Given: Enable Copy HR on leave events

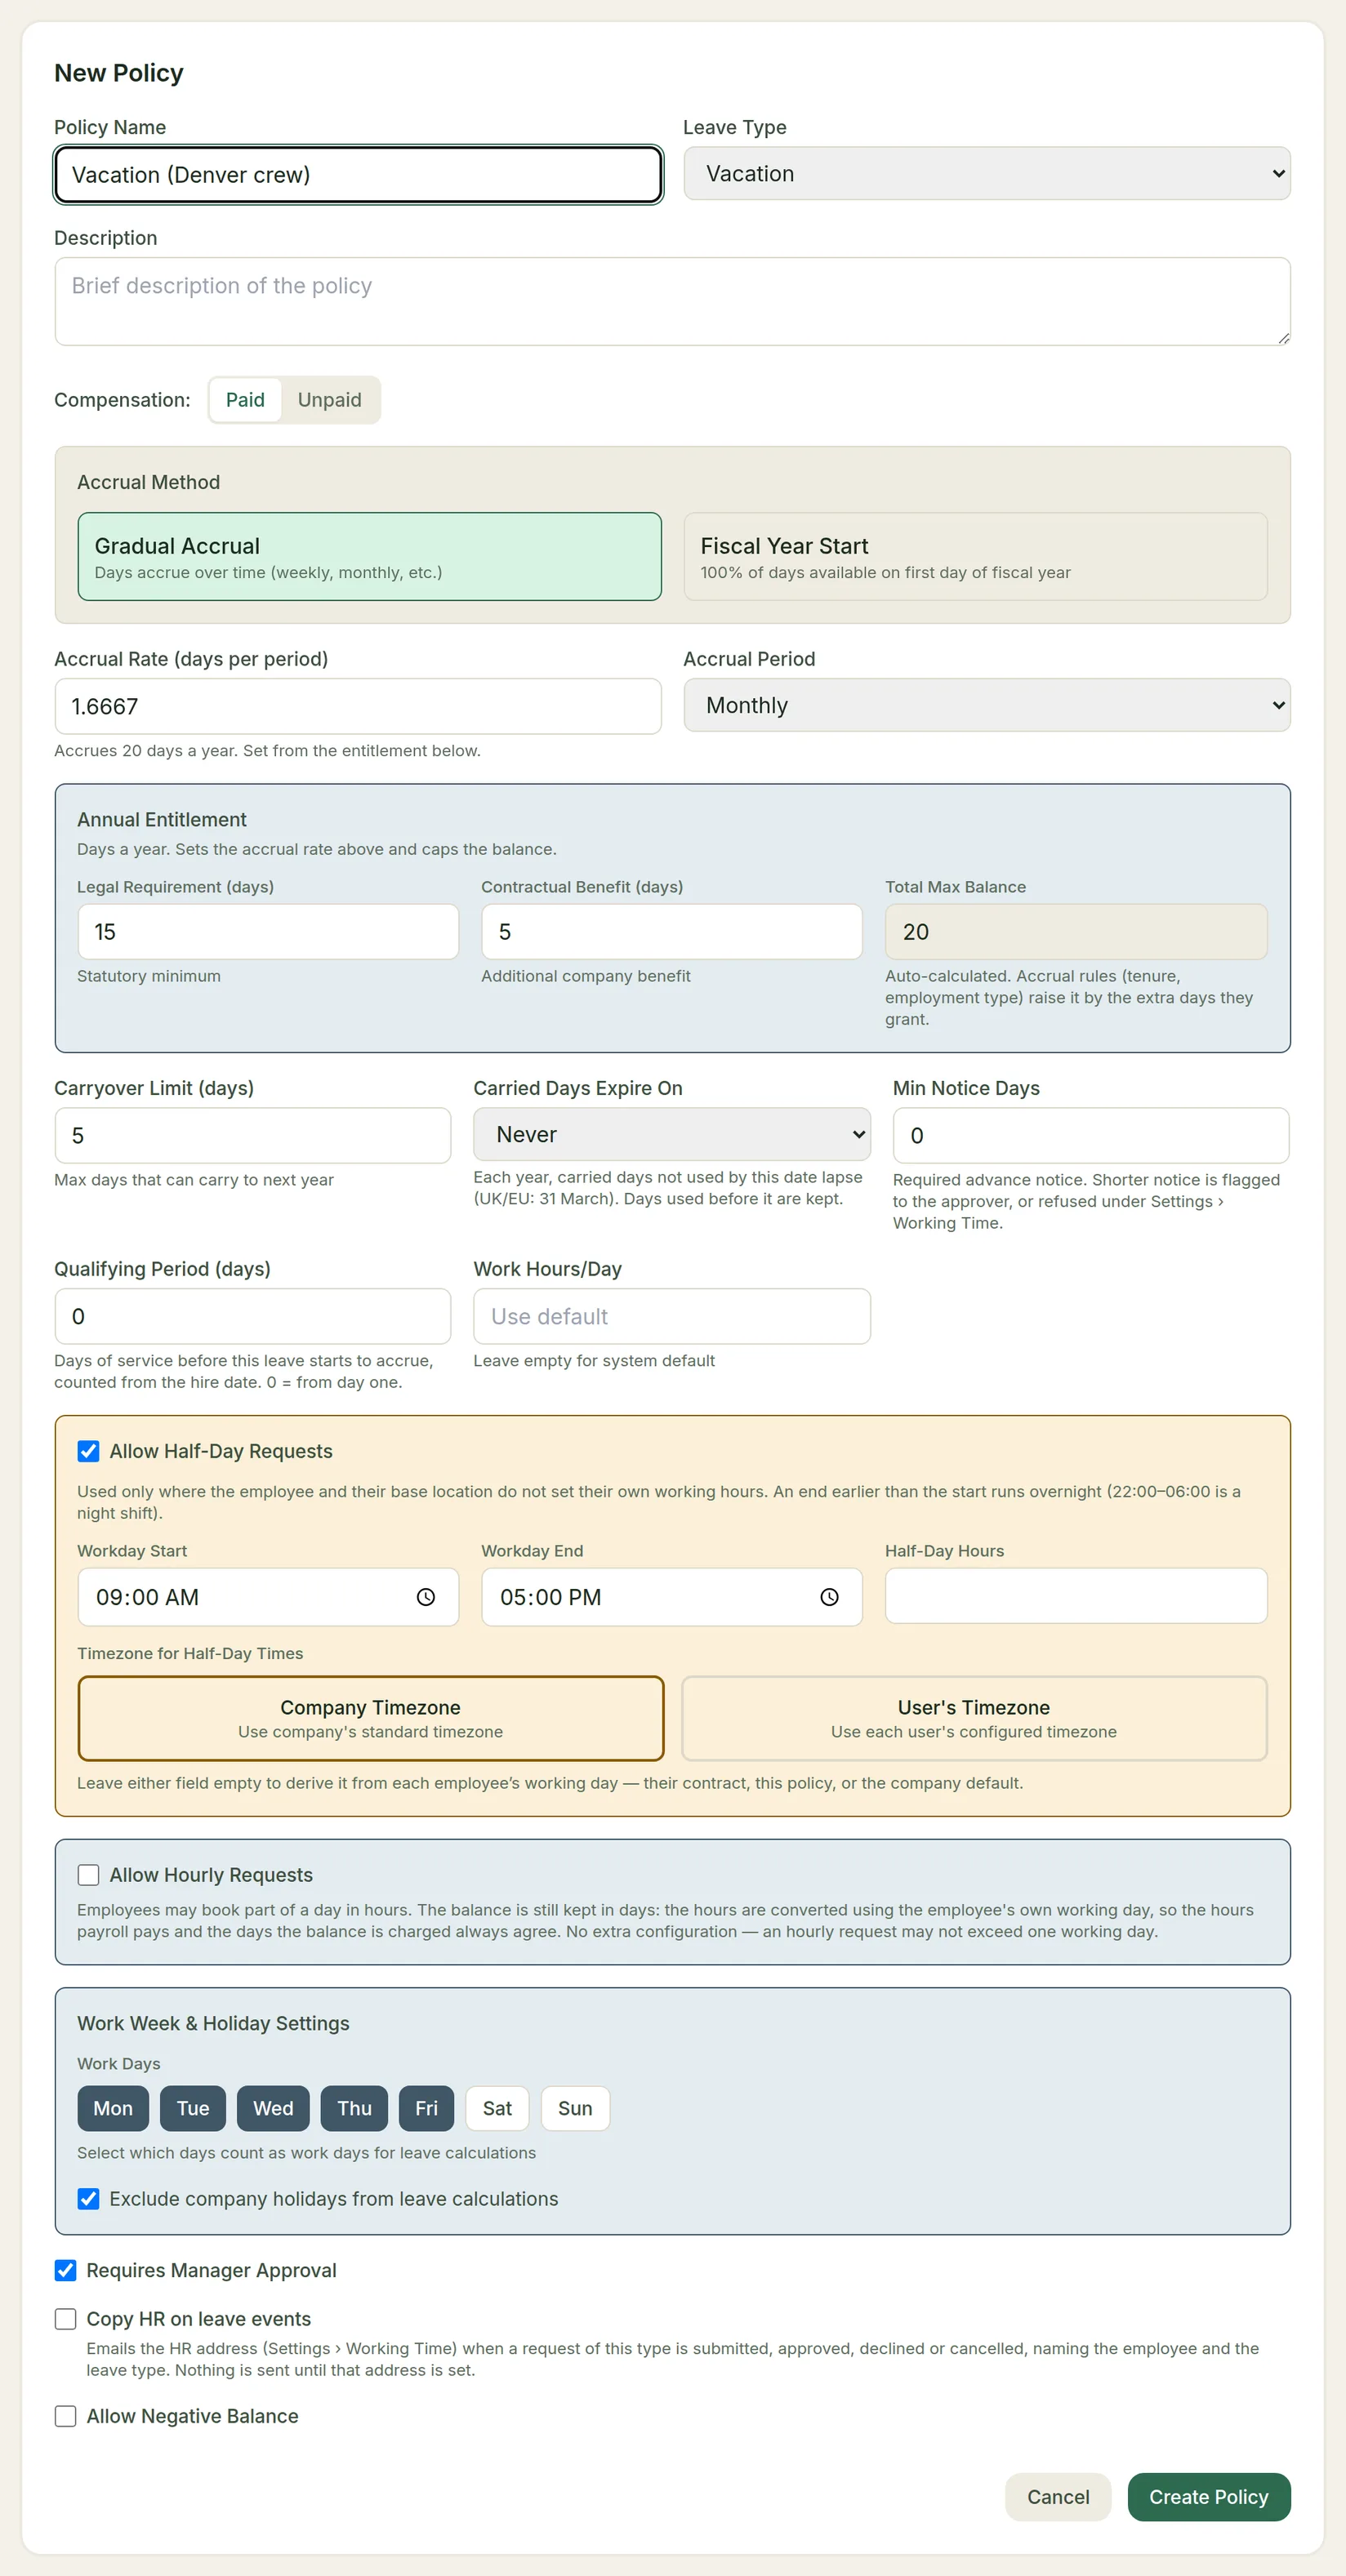Looking at the screenshot, I should (65, 2319).
